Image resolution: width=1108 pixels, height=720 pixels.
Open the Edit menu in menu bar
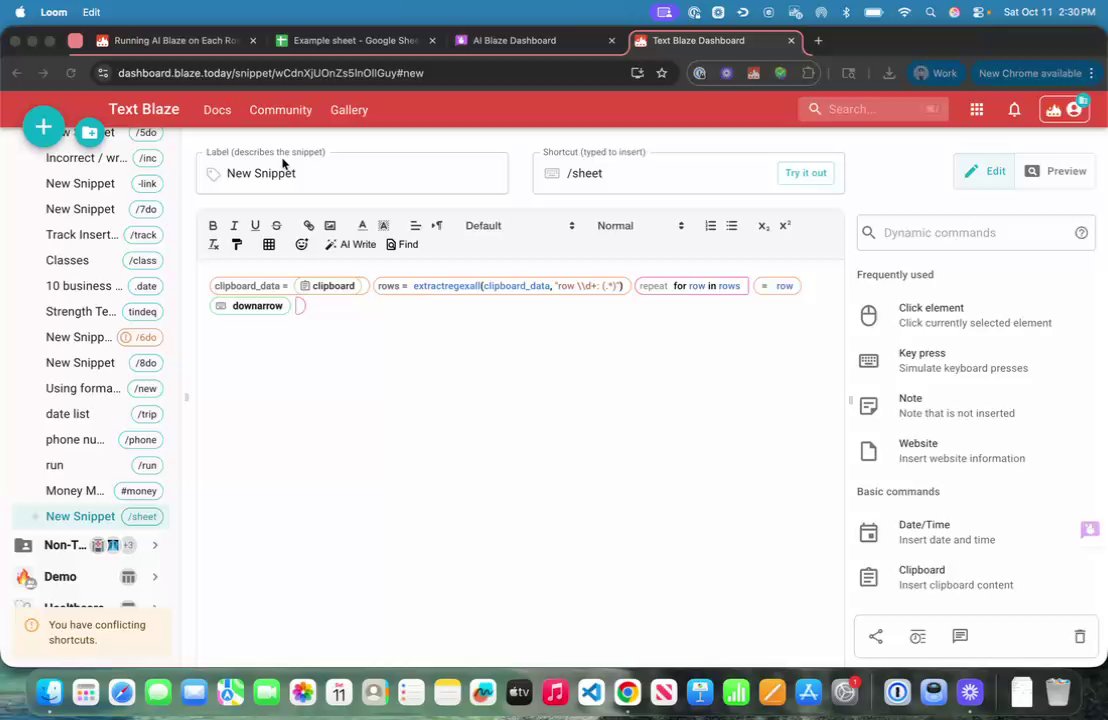[91, 12]
